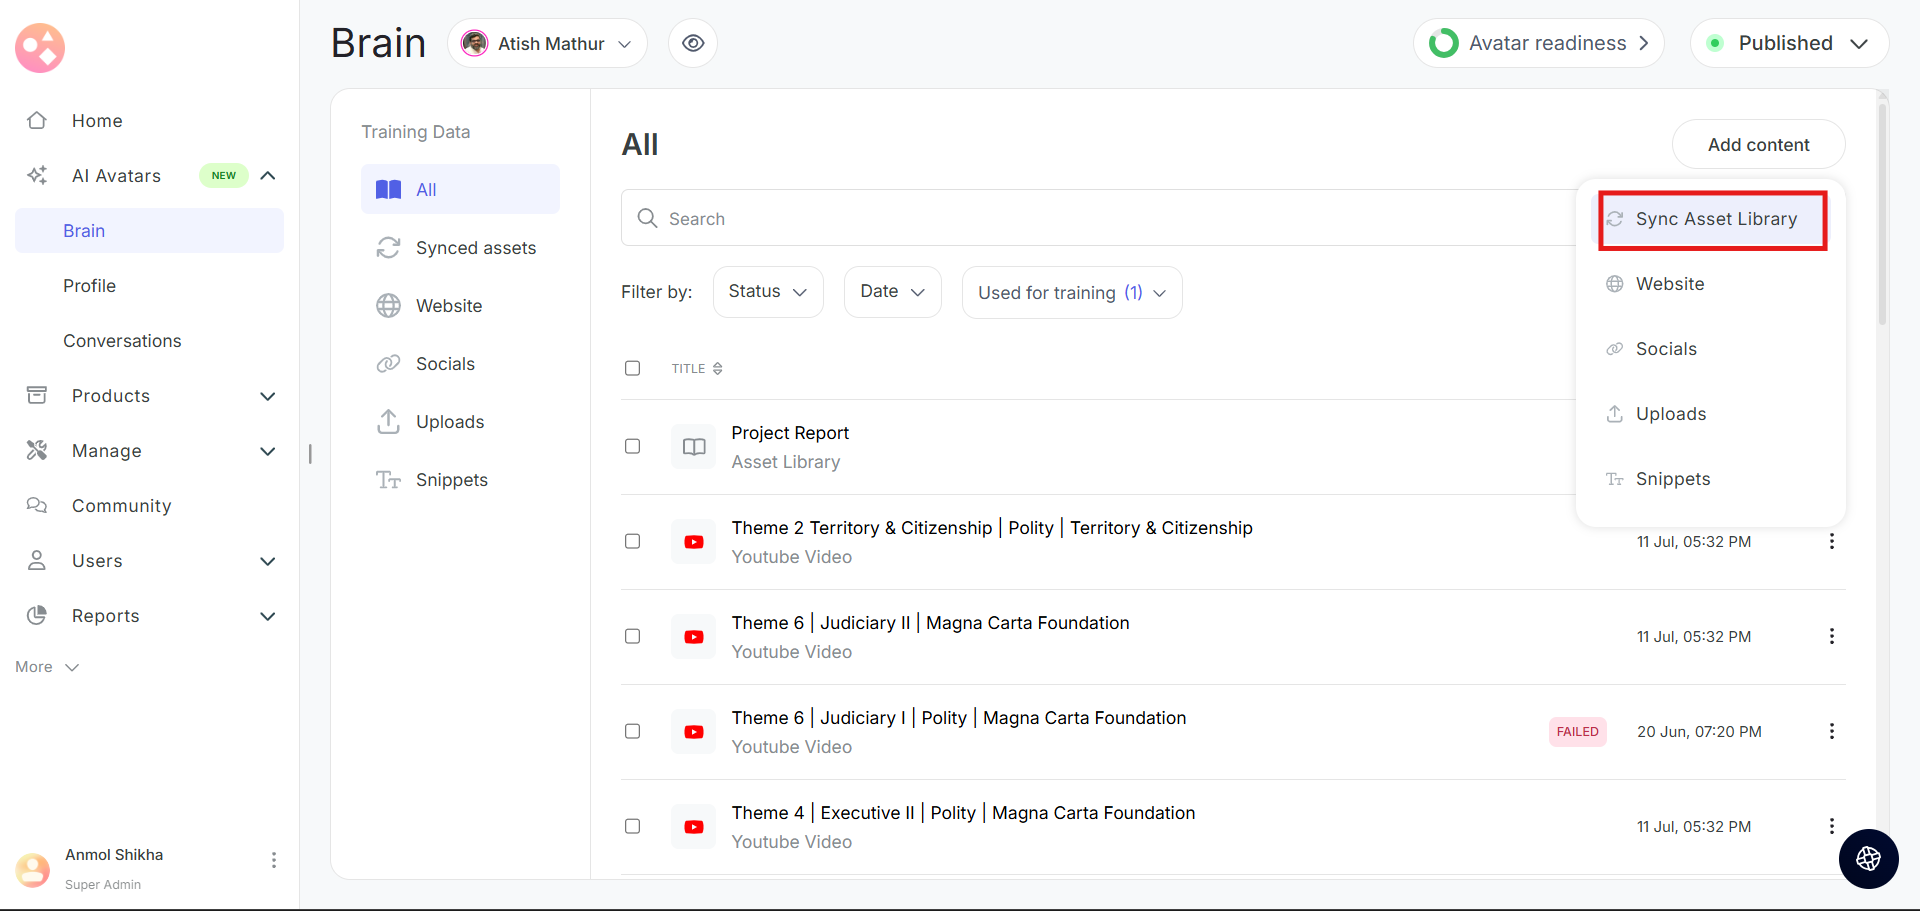Click into the Search field
This screenshot has width=1920, height=911.
click(x=1100, y=218)
